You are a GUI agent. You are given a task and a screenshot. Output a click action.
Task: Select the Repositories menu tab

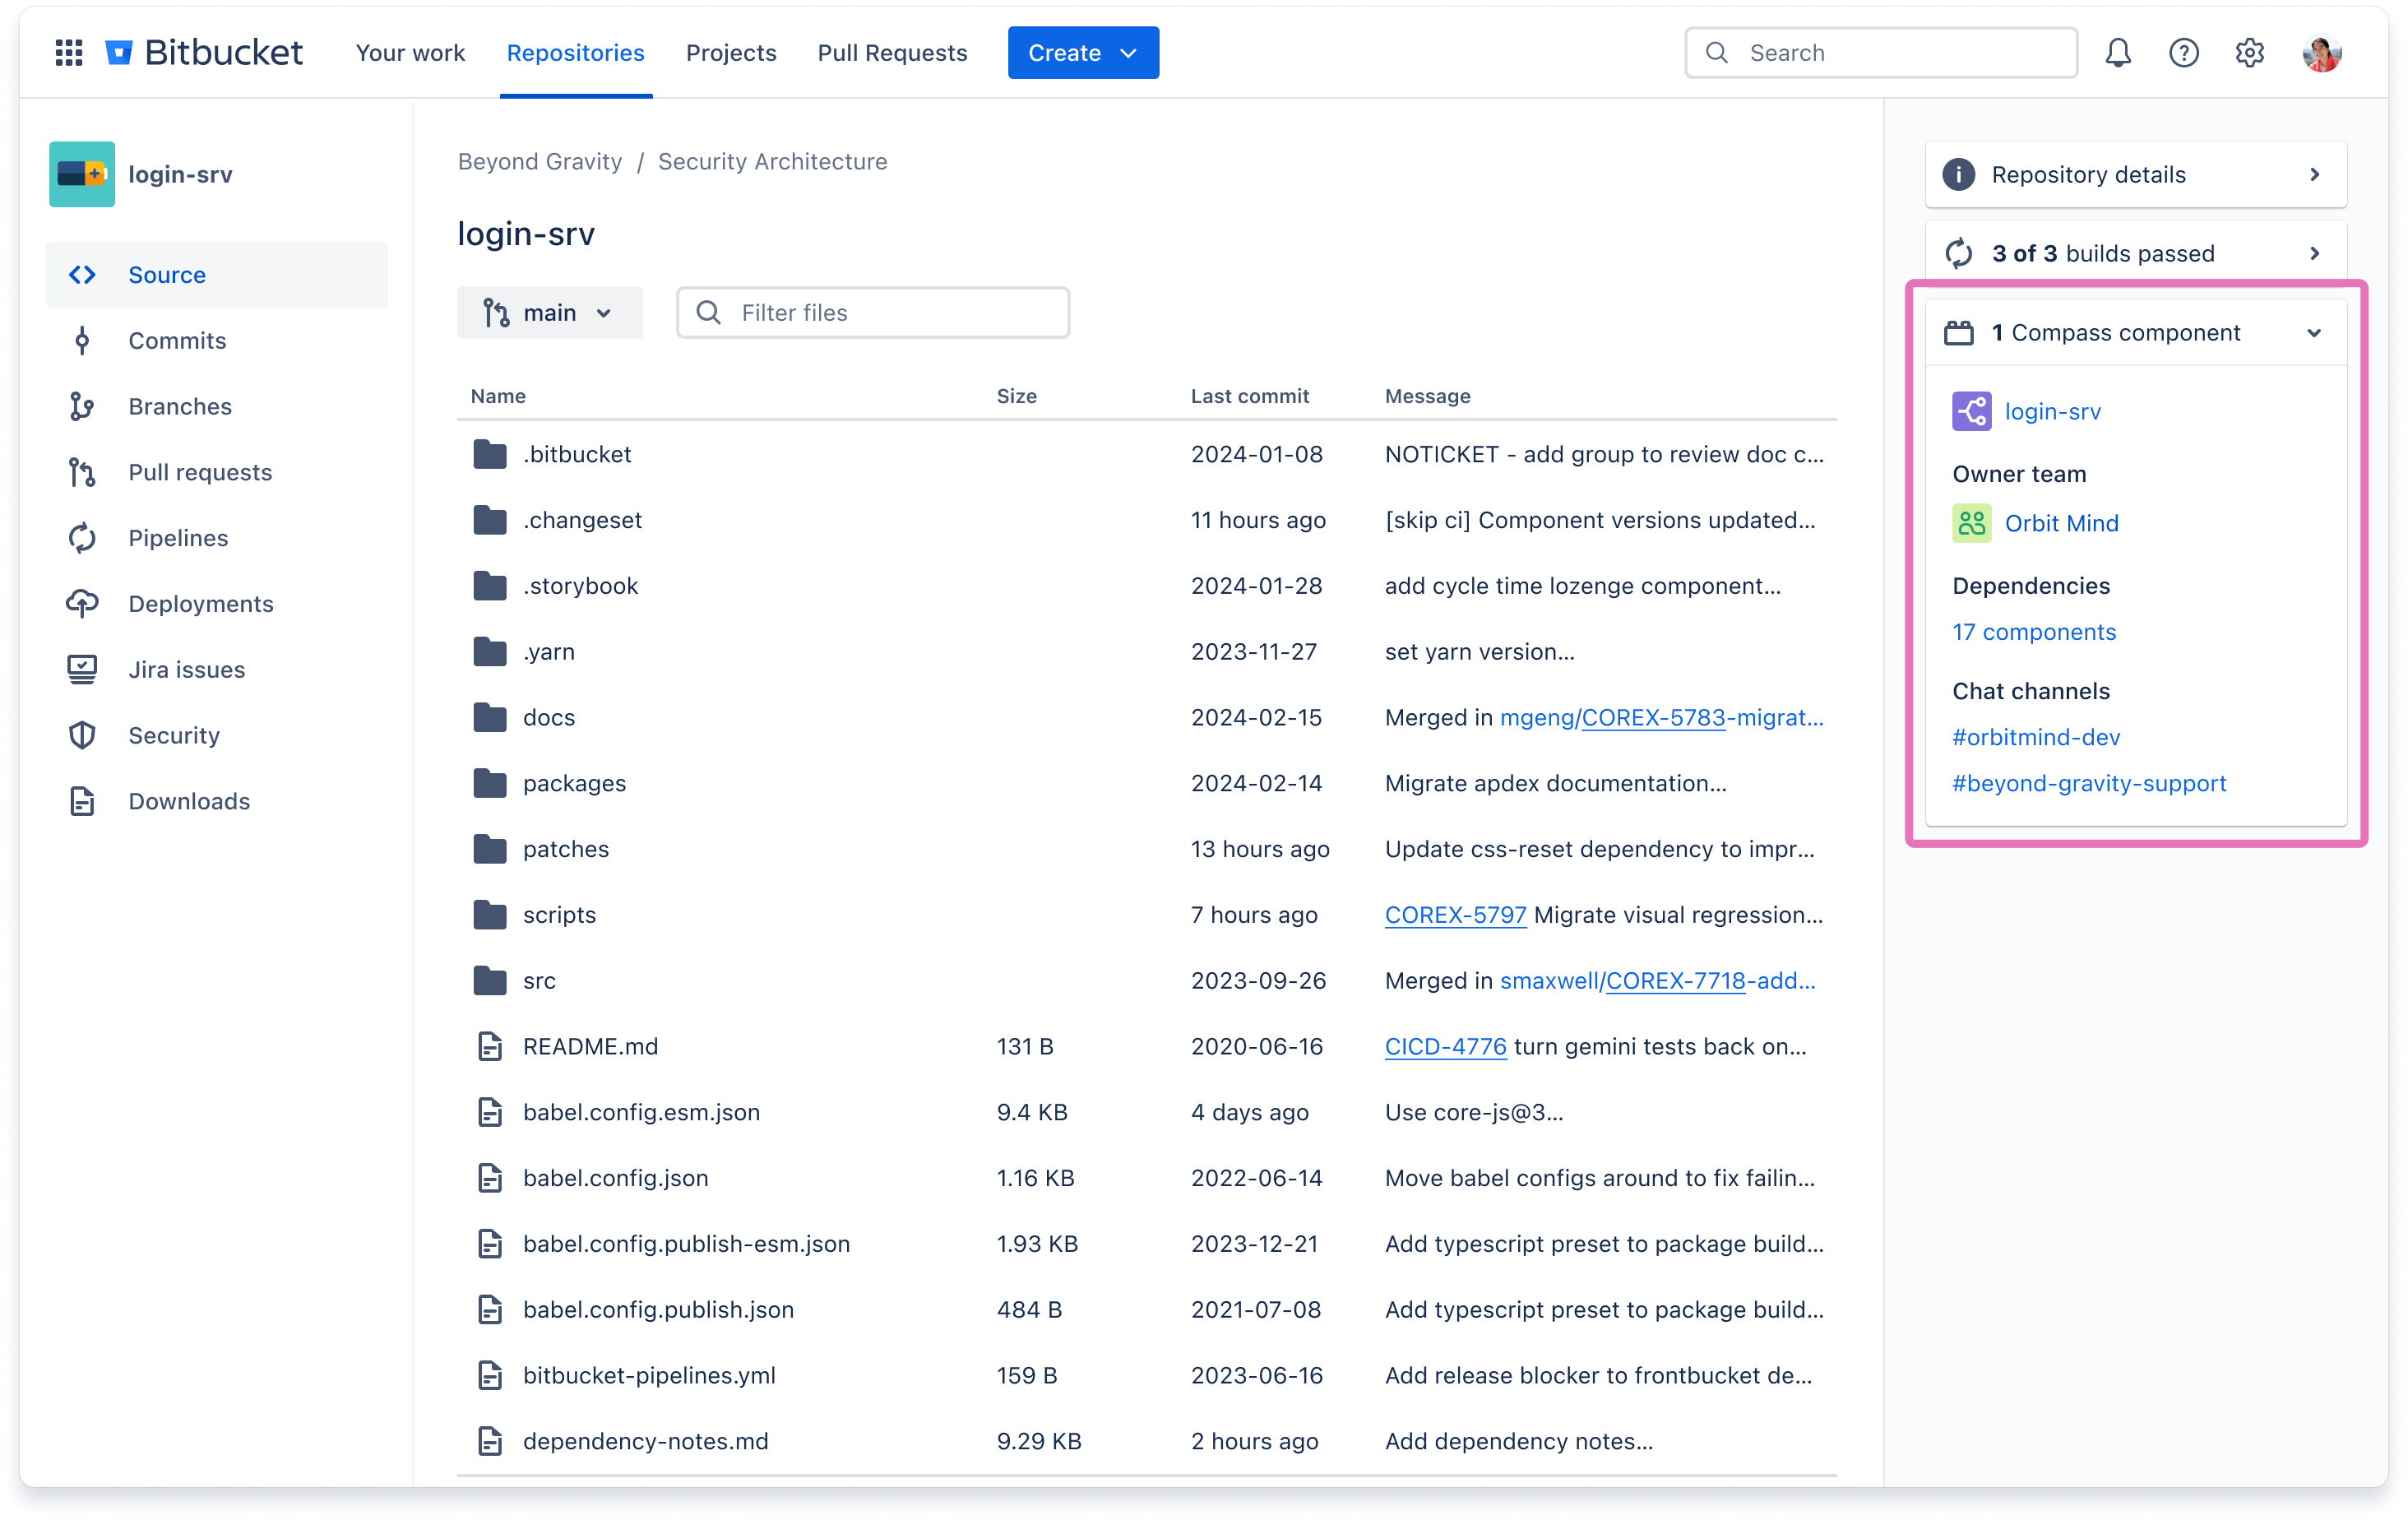click(x=574, y=51)
